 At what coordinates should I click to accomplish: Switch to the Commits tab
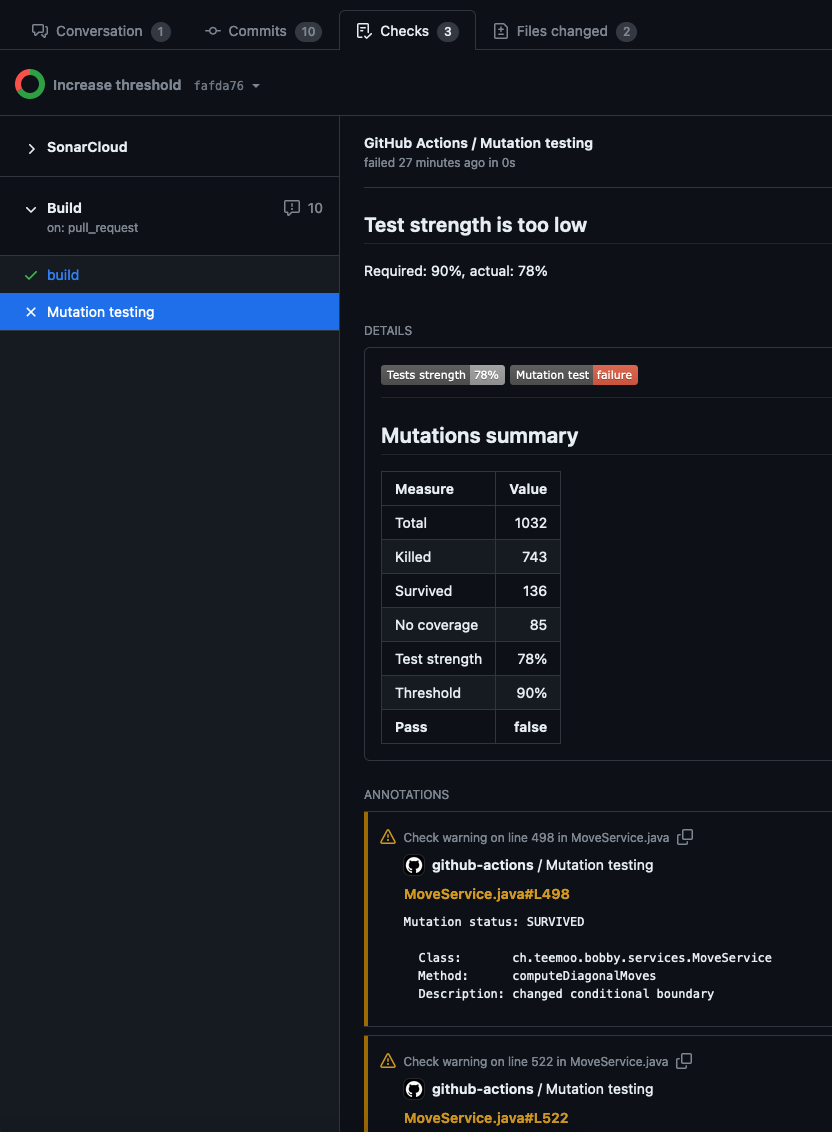(x=263, y=31)
